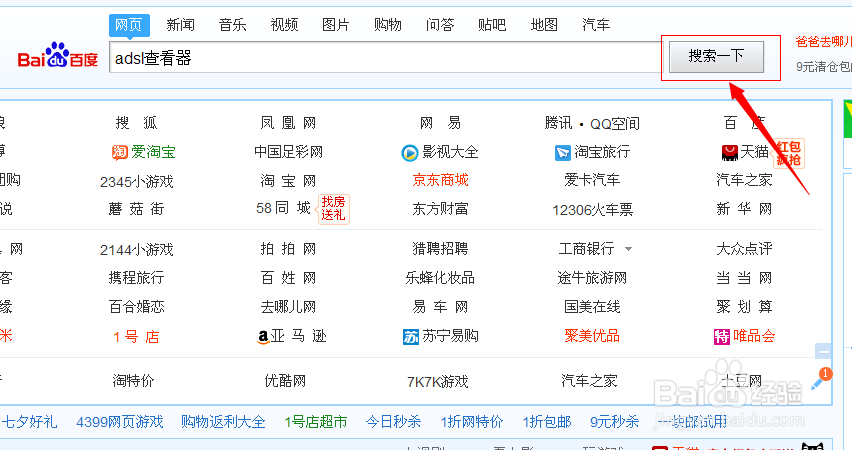Open 2144小游戏 link
852x450 pixels.
pos(136,250)
